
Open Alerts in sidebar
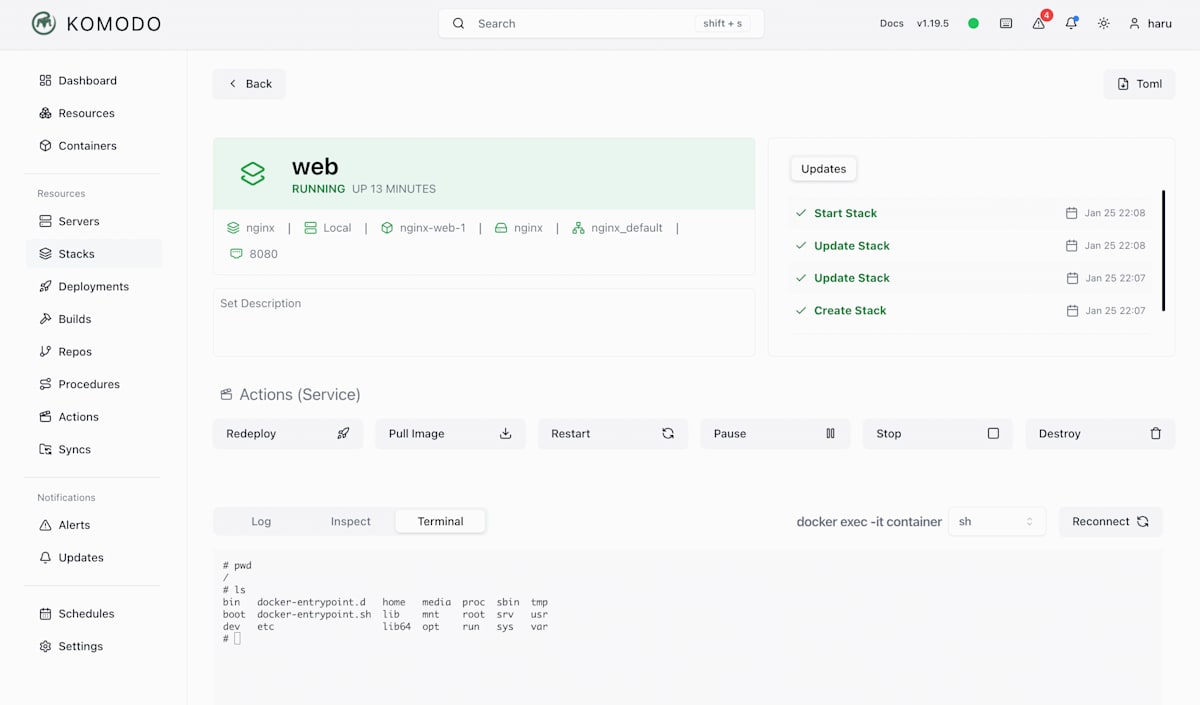[94, 525]
